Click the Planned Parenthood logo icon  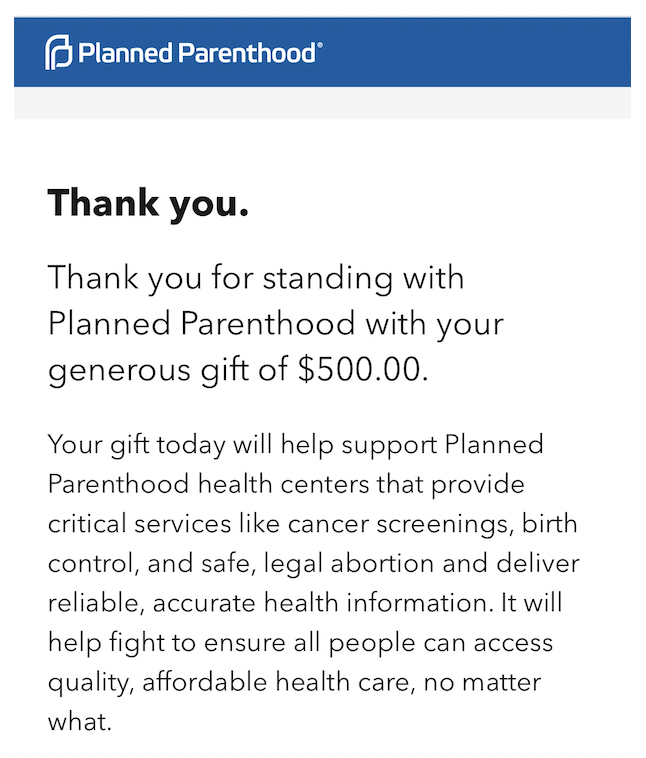tap(59, 52)
